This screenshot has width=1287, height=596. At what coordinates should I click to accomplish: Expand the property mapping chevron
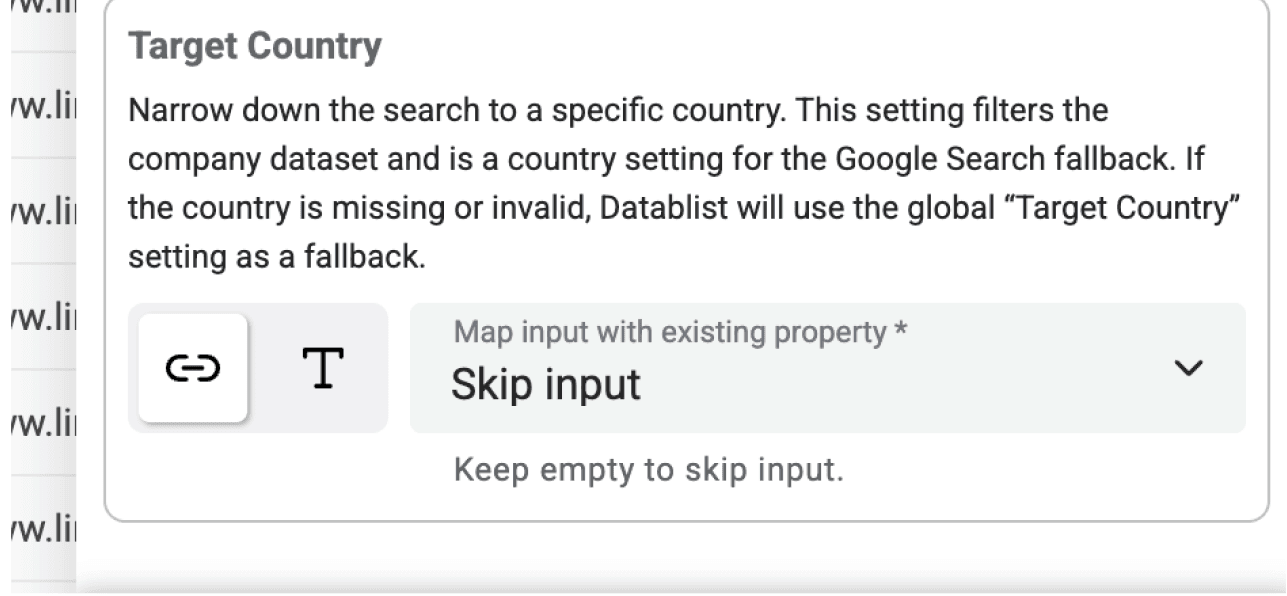tap(1187, 368)
